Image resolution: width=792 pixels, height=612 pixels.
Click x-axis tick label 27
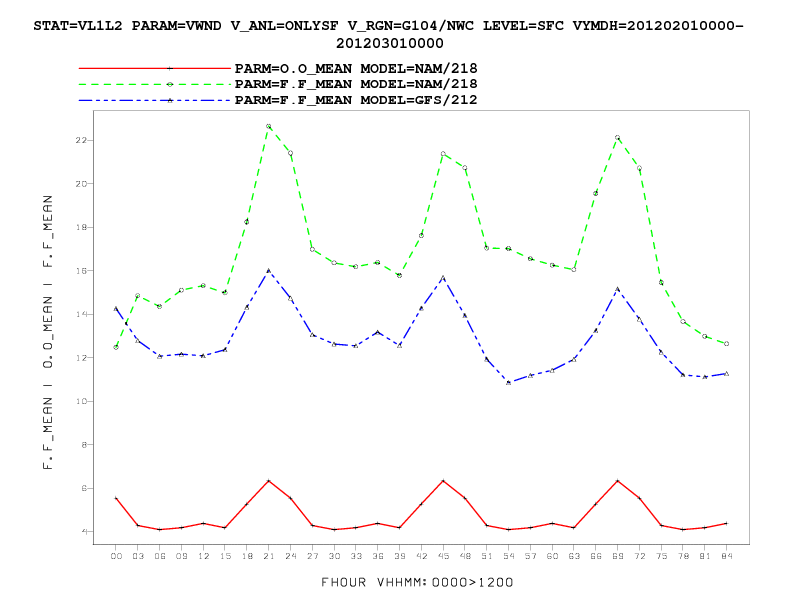(312, 556)
